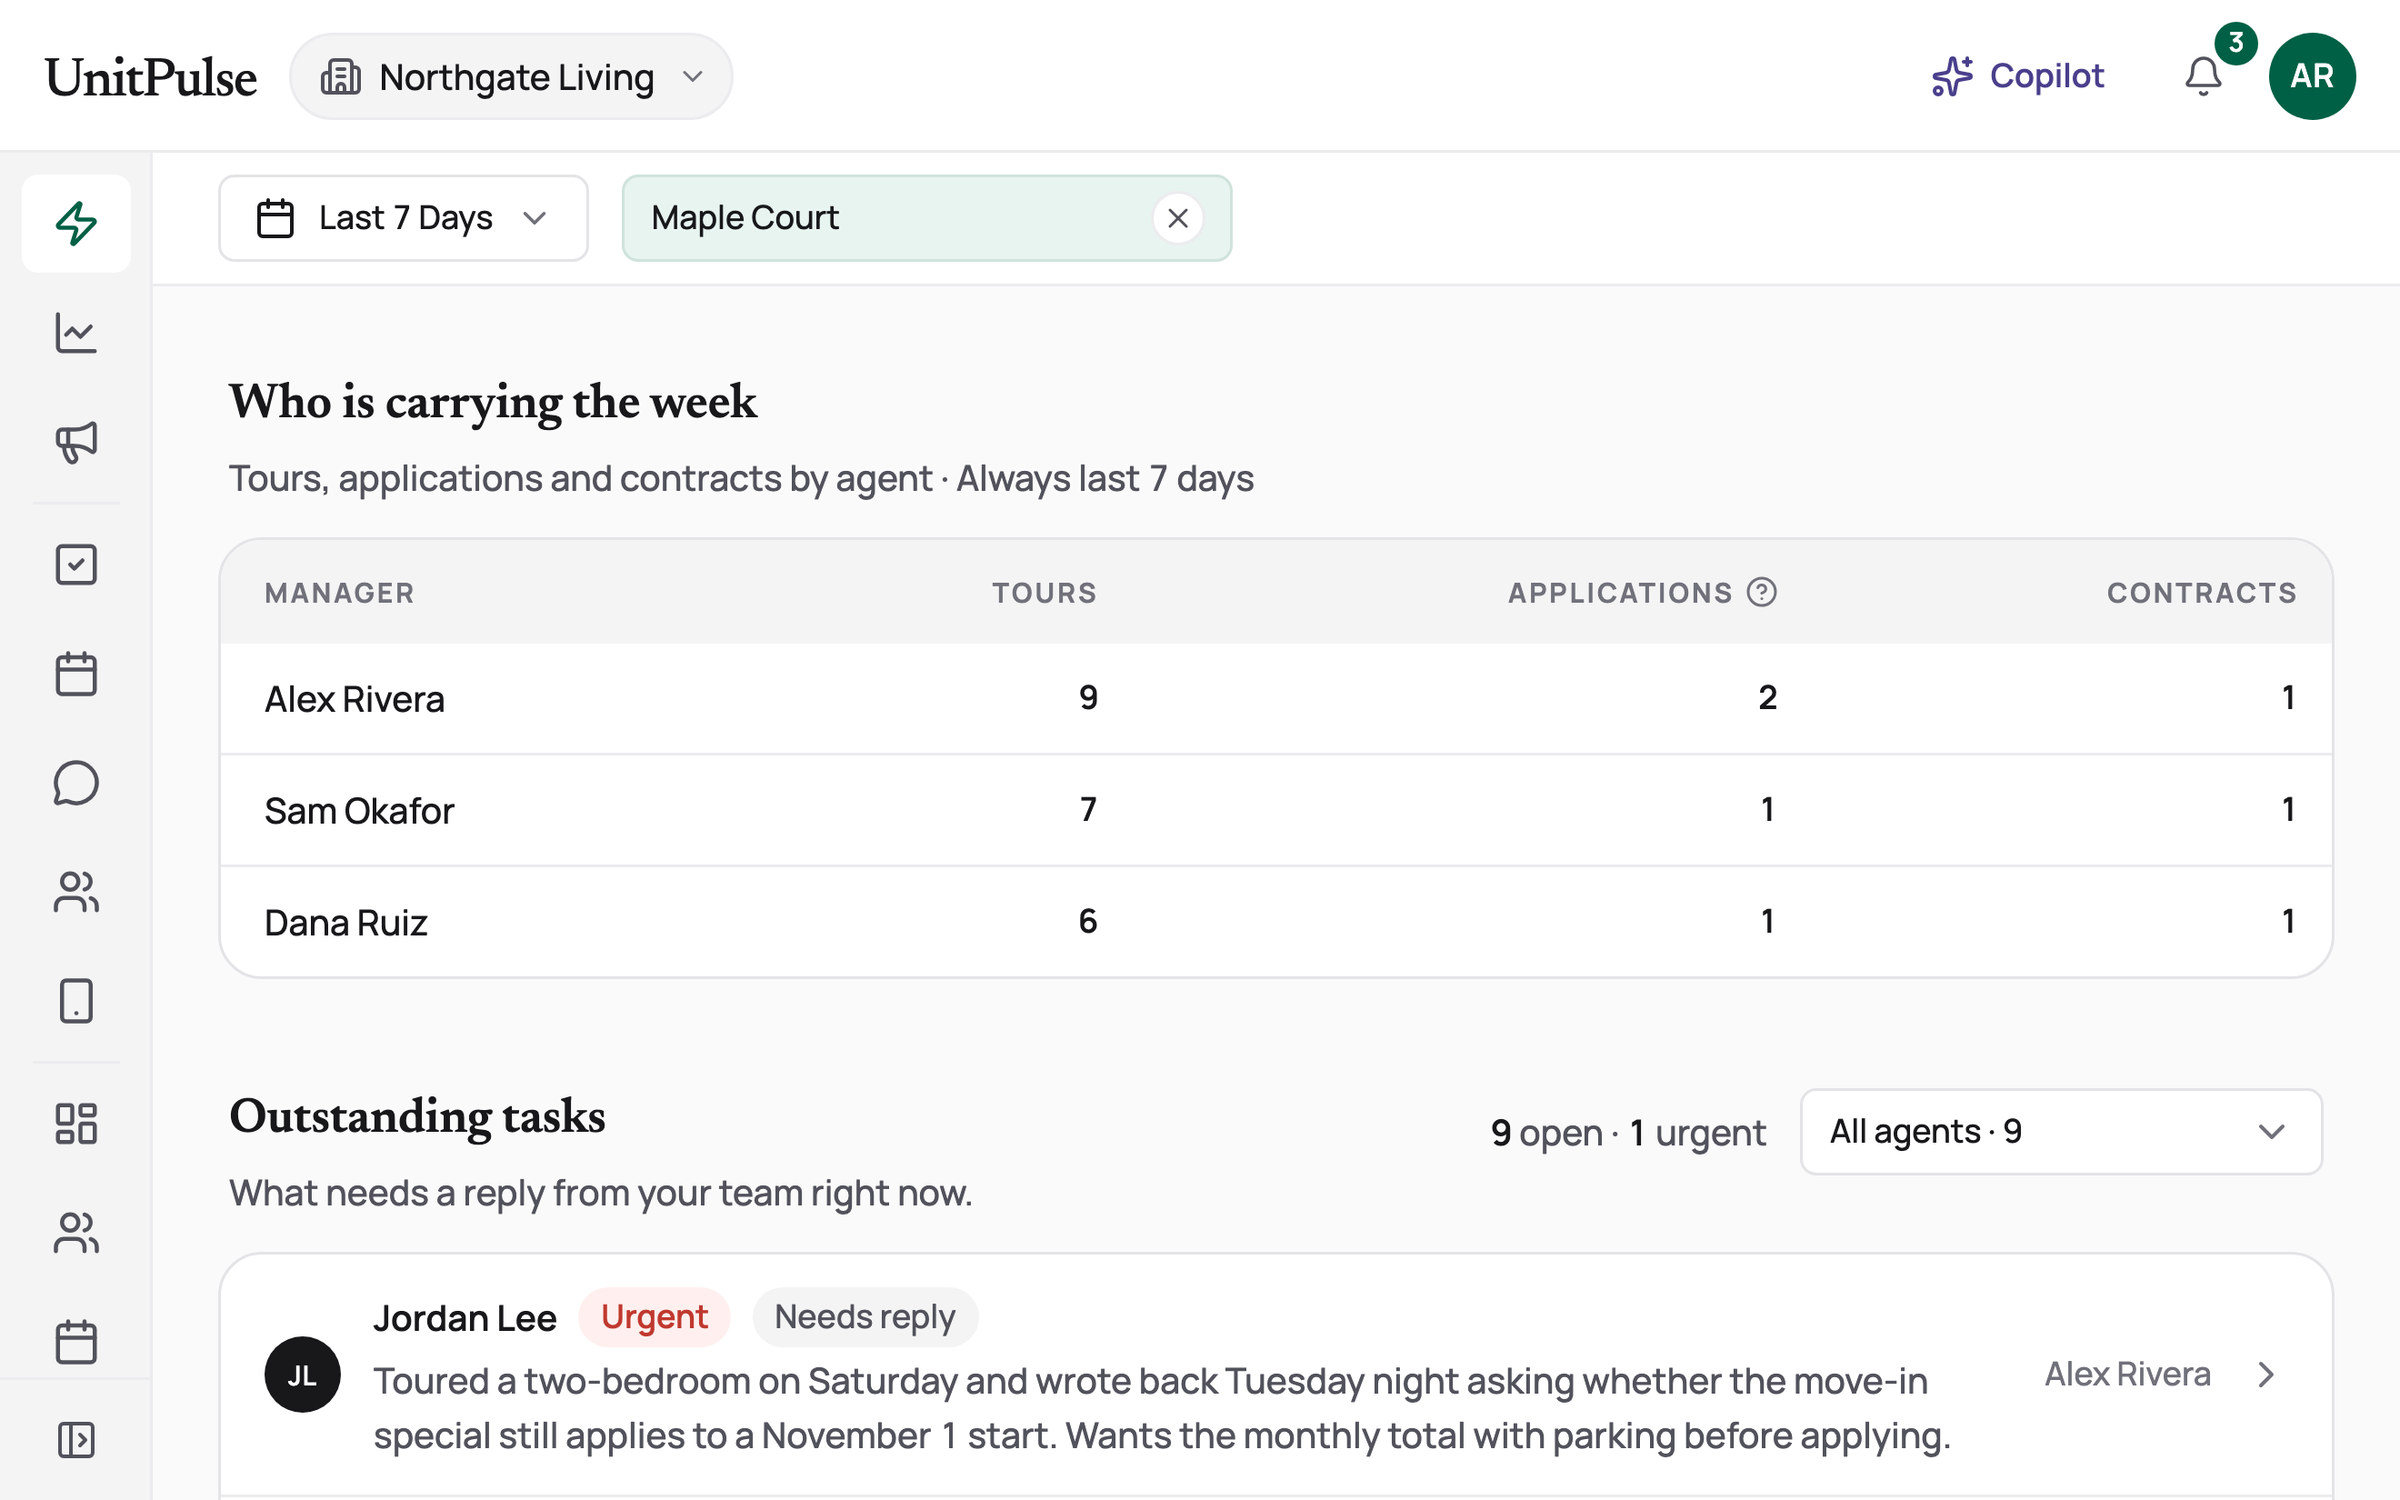Click the Needs reply tag
The image size is (2400, 1500).
point(865,1317)
